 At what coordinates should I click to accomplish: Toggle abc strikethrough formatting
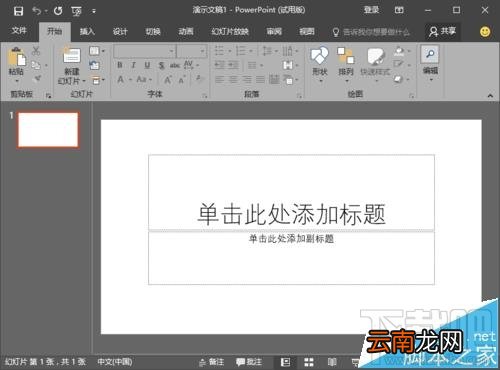point(175,65)
